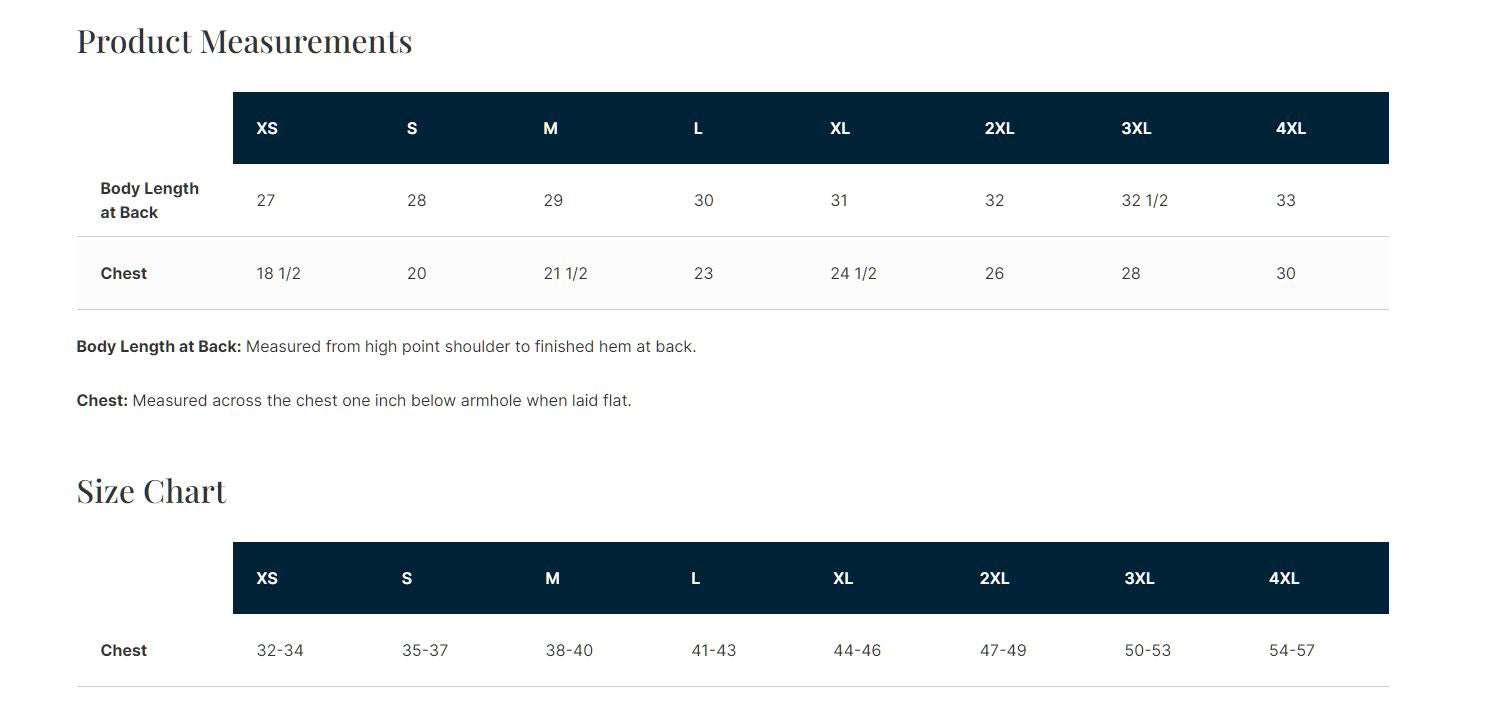
Task: Click the 24 1/2 chest measurement cell
Action: tap(853, 273)
